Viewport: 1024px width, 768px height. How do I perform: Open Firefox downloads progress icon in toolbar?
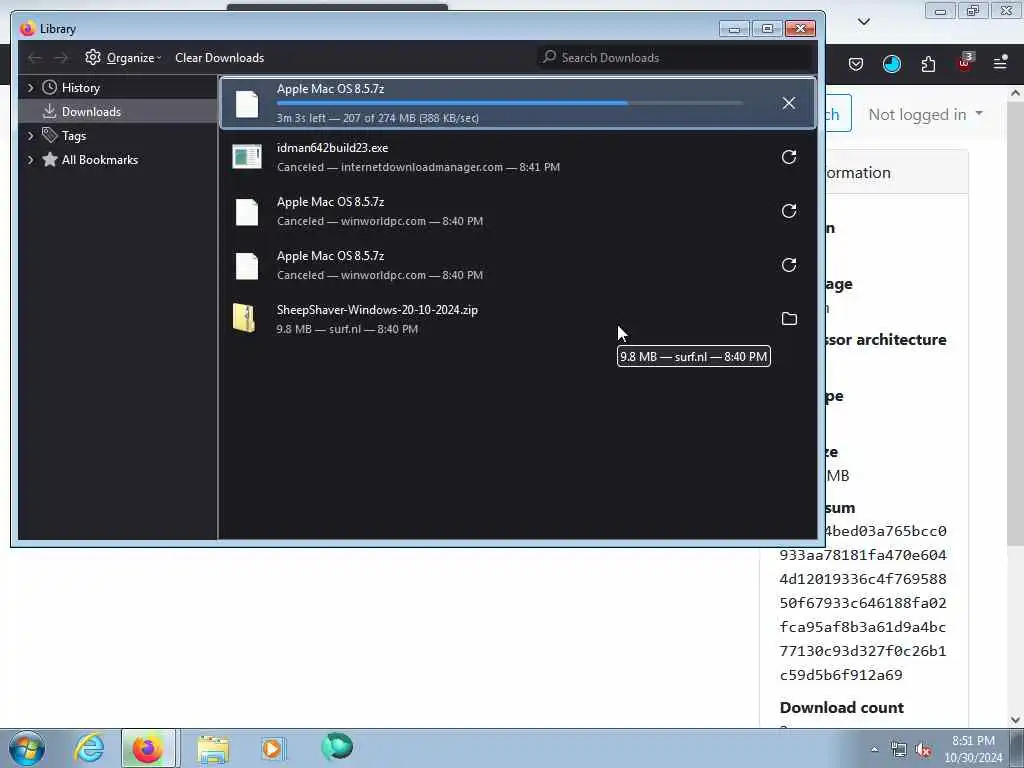pos(891,63)
